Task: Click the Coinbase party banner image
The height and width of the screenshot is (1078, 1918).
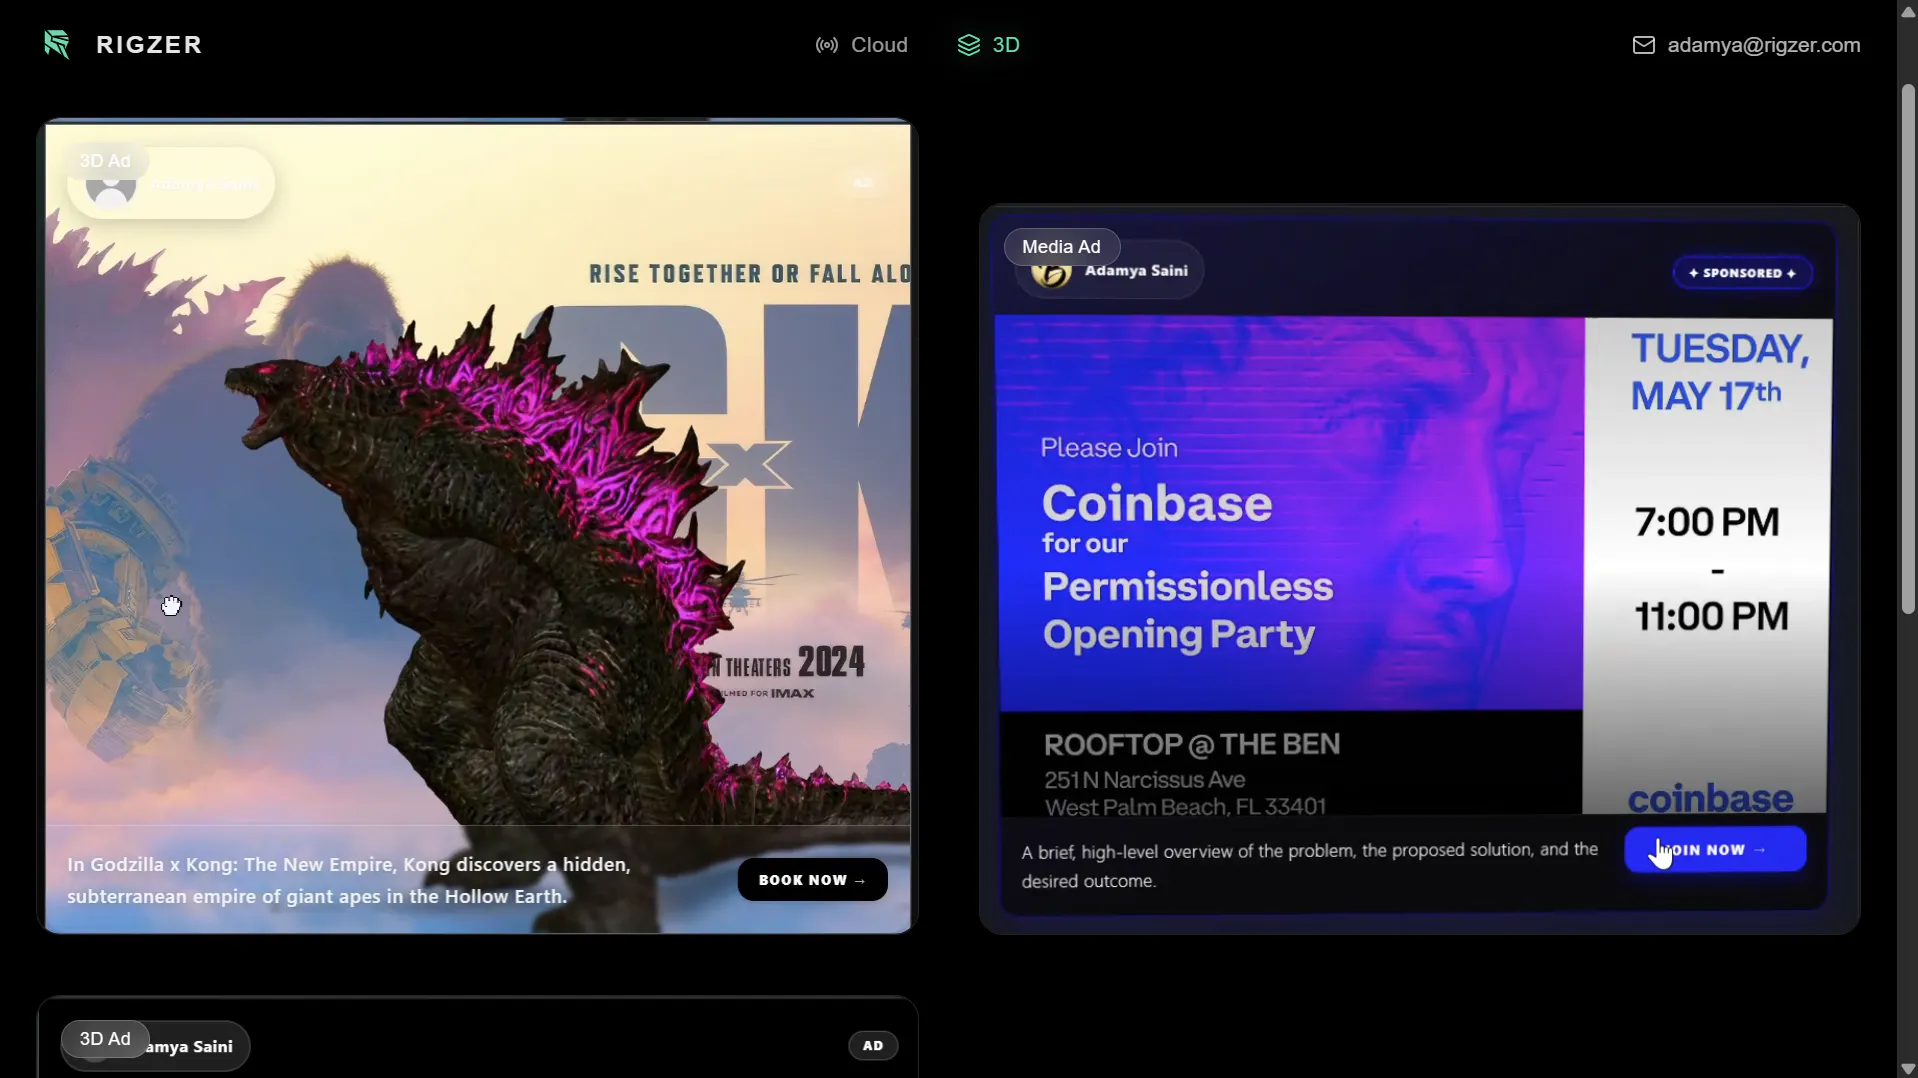Action: (x=1413, y=565)
